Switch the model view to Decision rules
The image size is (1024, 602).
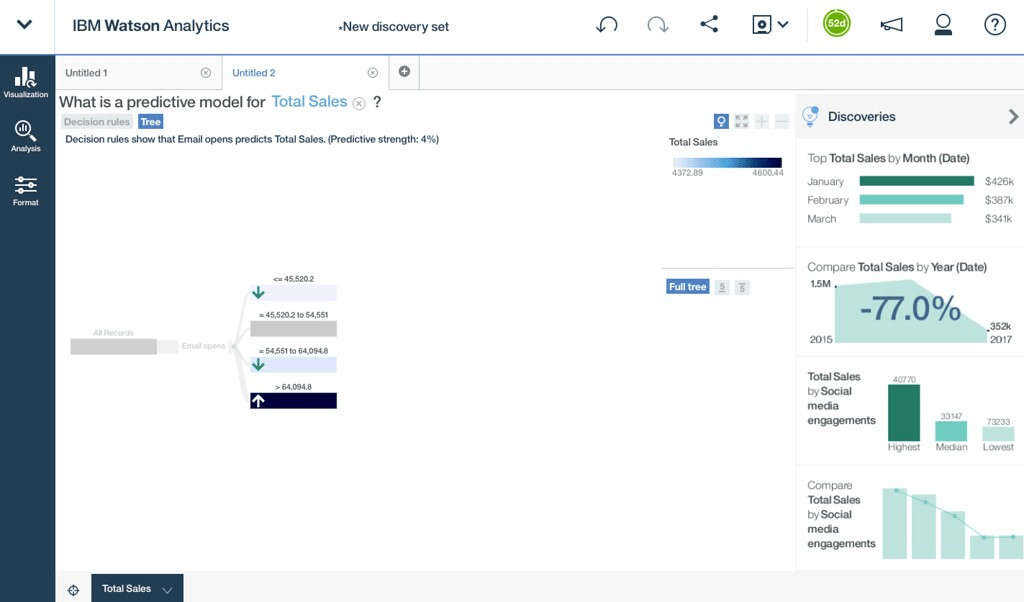[96, 121]
